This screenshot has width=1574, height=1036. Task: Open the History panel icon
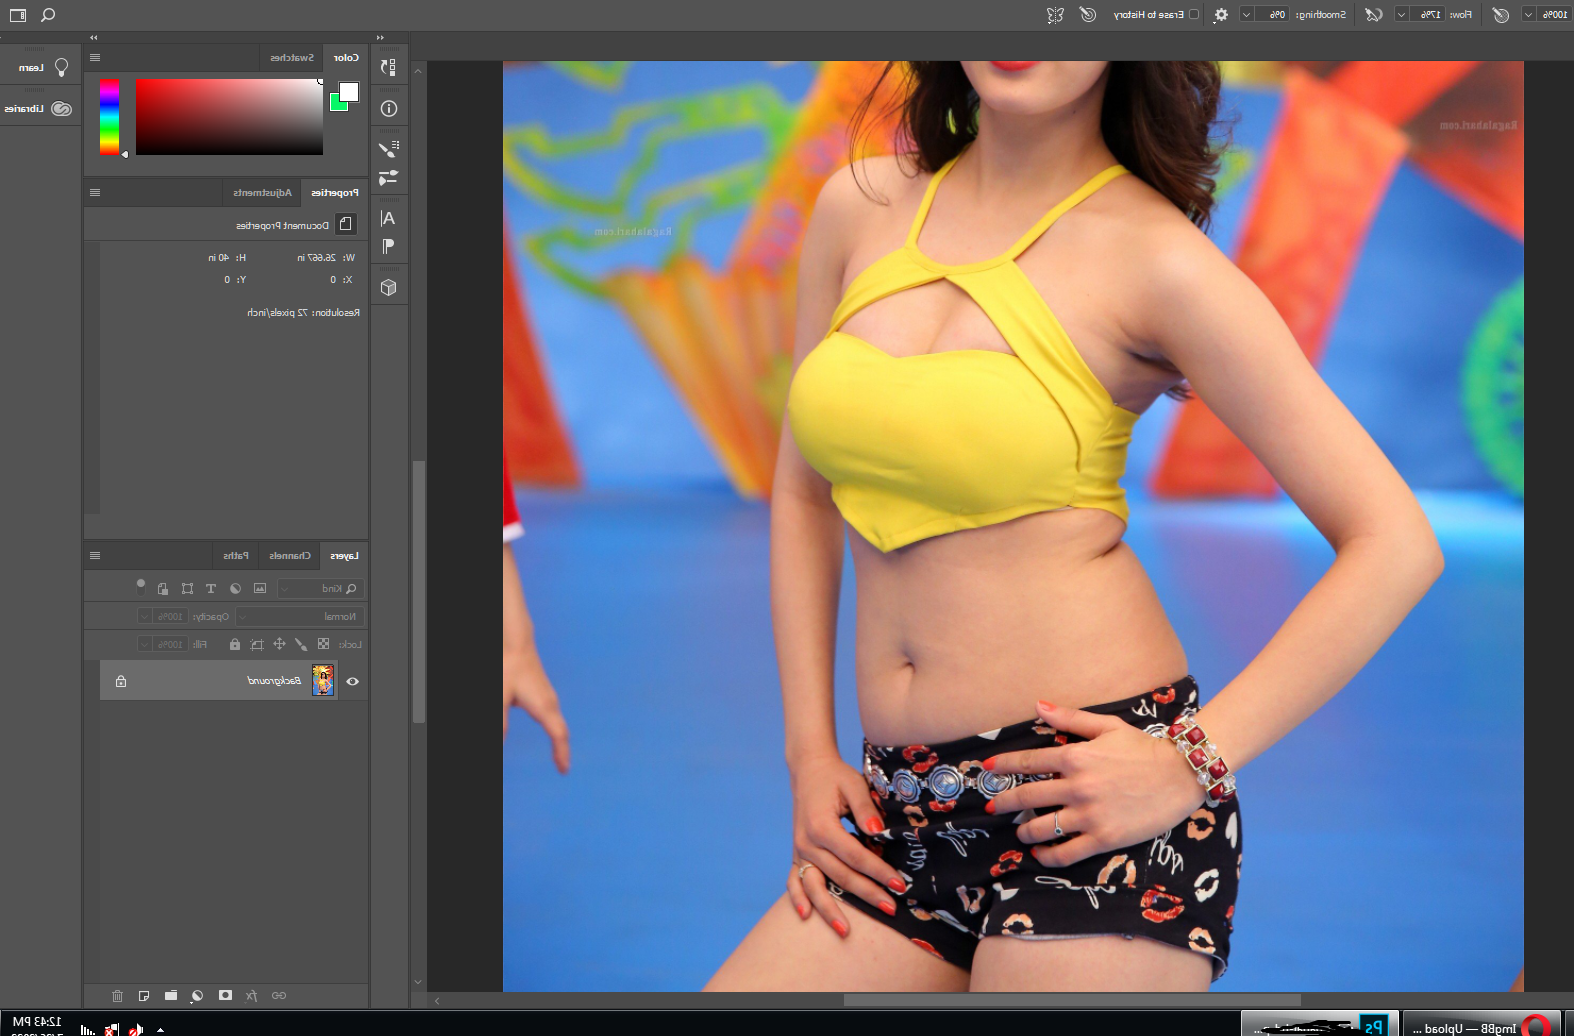click(389, 67)
